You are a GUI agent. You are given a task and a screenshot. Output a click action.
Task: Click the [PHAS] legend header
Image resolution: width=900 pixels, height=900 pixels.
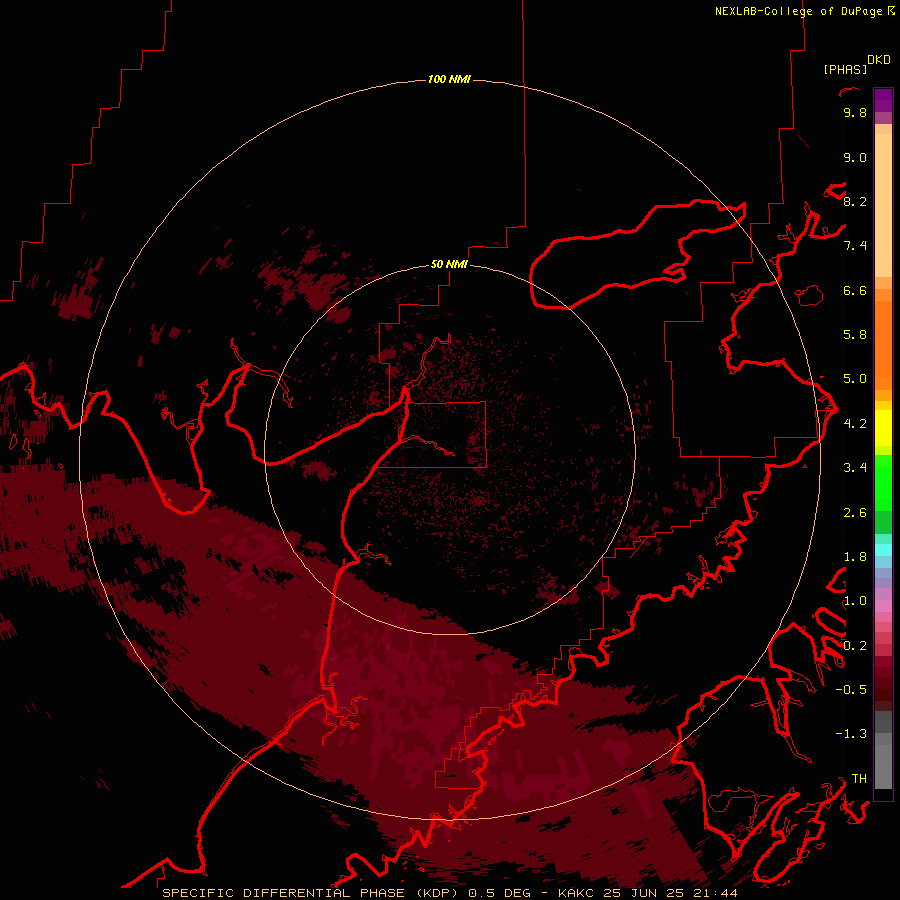tap(845, 69)
